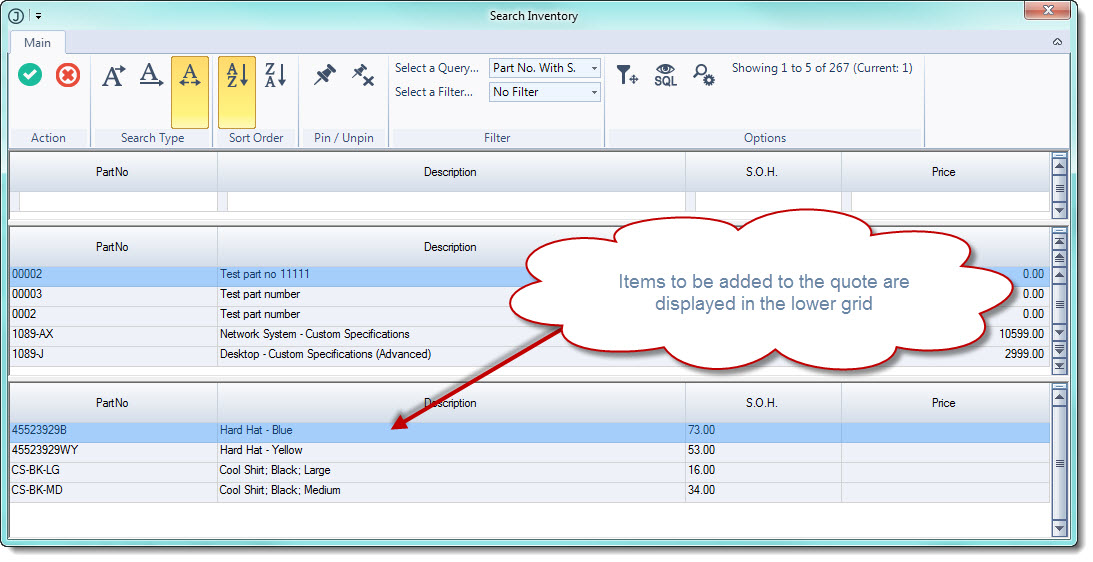Go to next page in middle grid scrollbar
Image resolution: width=1093 pixels, height=562 pixels.
pos(1060,349)
